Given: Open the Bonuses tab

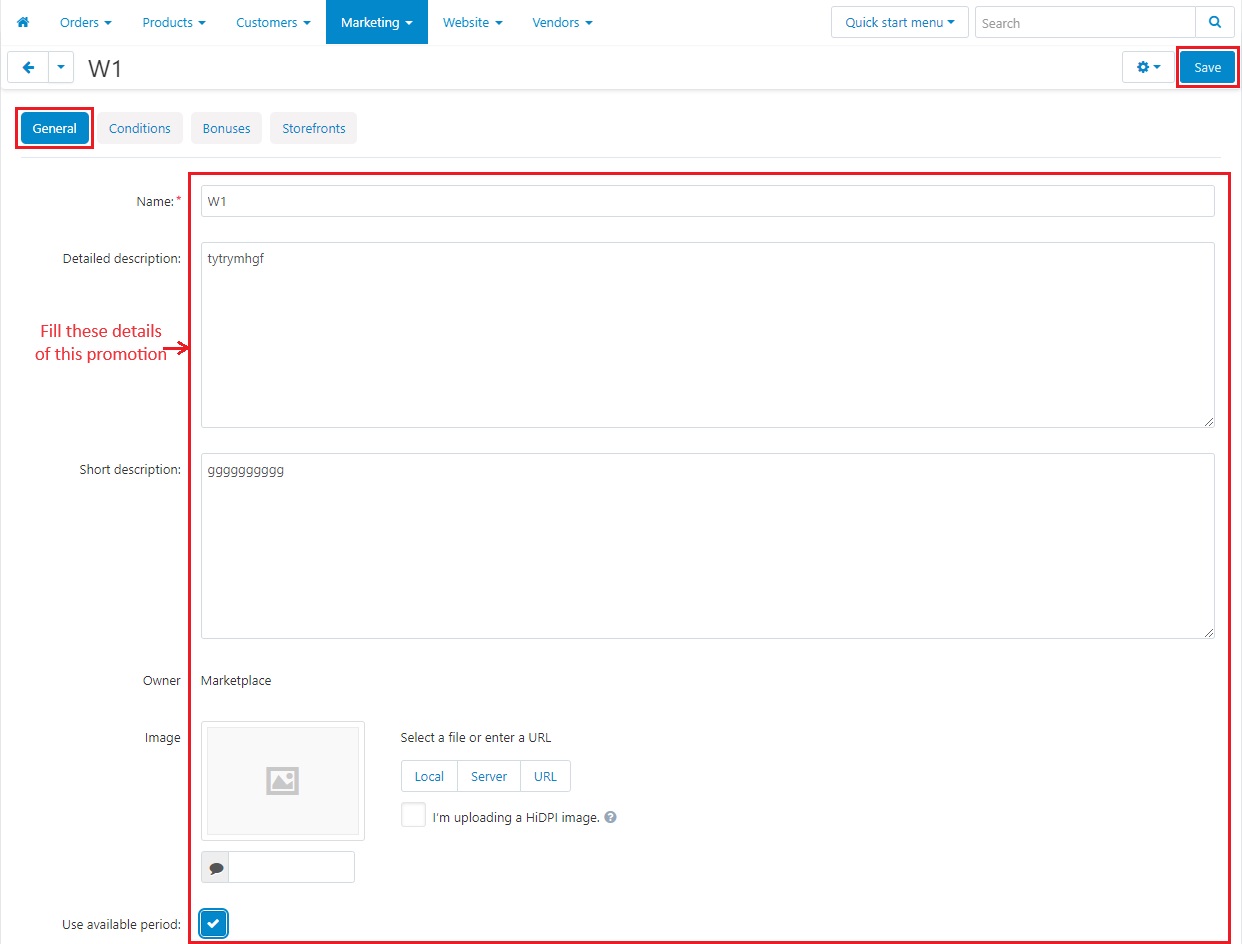Looking at the screenshot, I should click(x=227, y=128).
